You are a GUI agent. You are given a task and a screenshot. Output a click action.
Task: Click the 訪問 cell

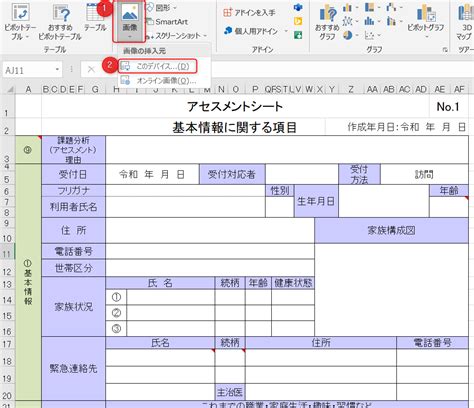tap(424, 174)
